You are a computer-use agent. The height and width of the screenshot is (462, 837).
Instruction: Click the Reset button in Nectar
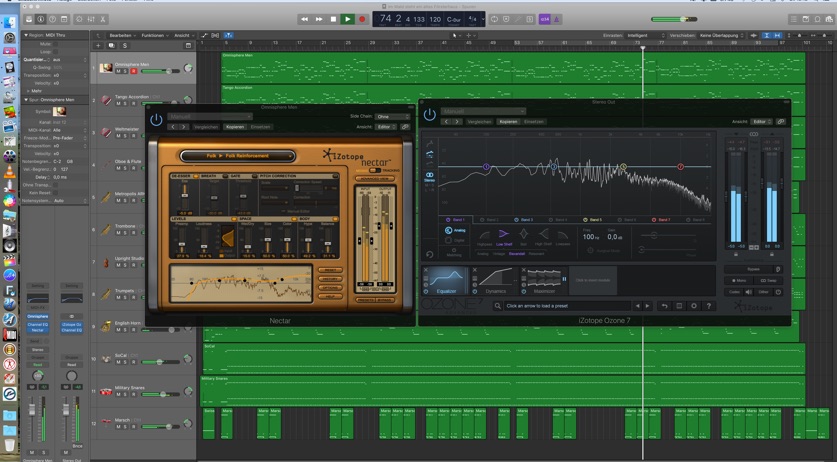[x=330, y=271]
